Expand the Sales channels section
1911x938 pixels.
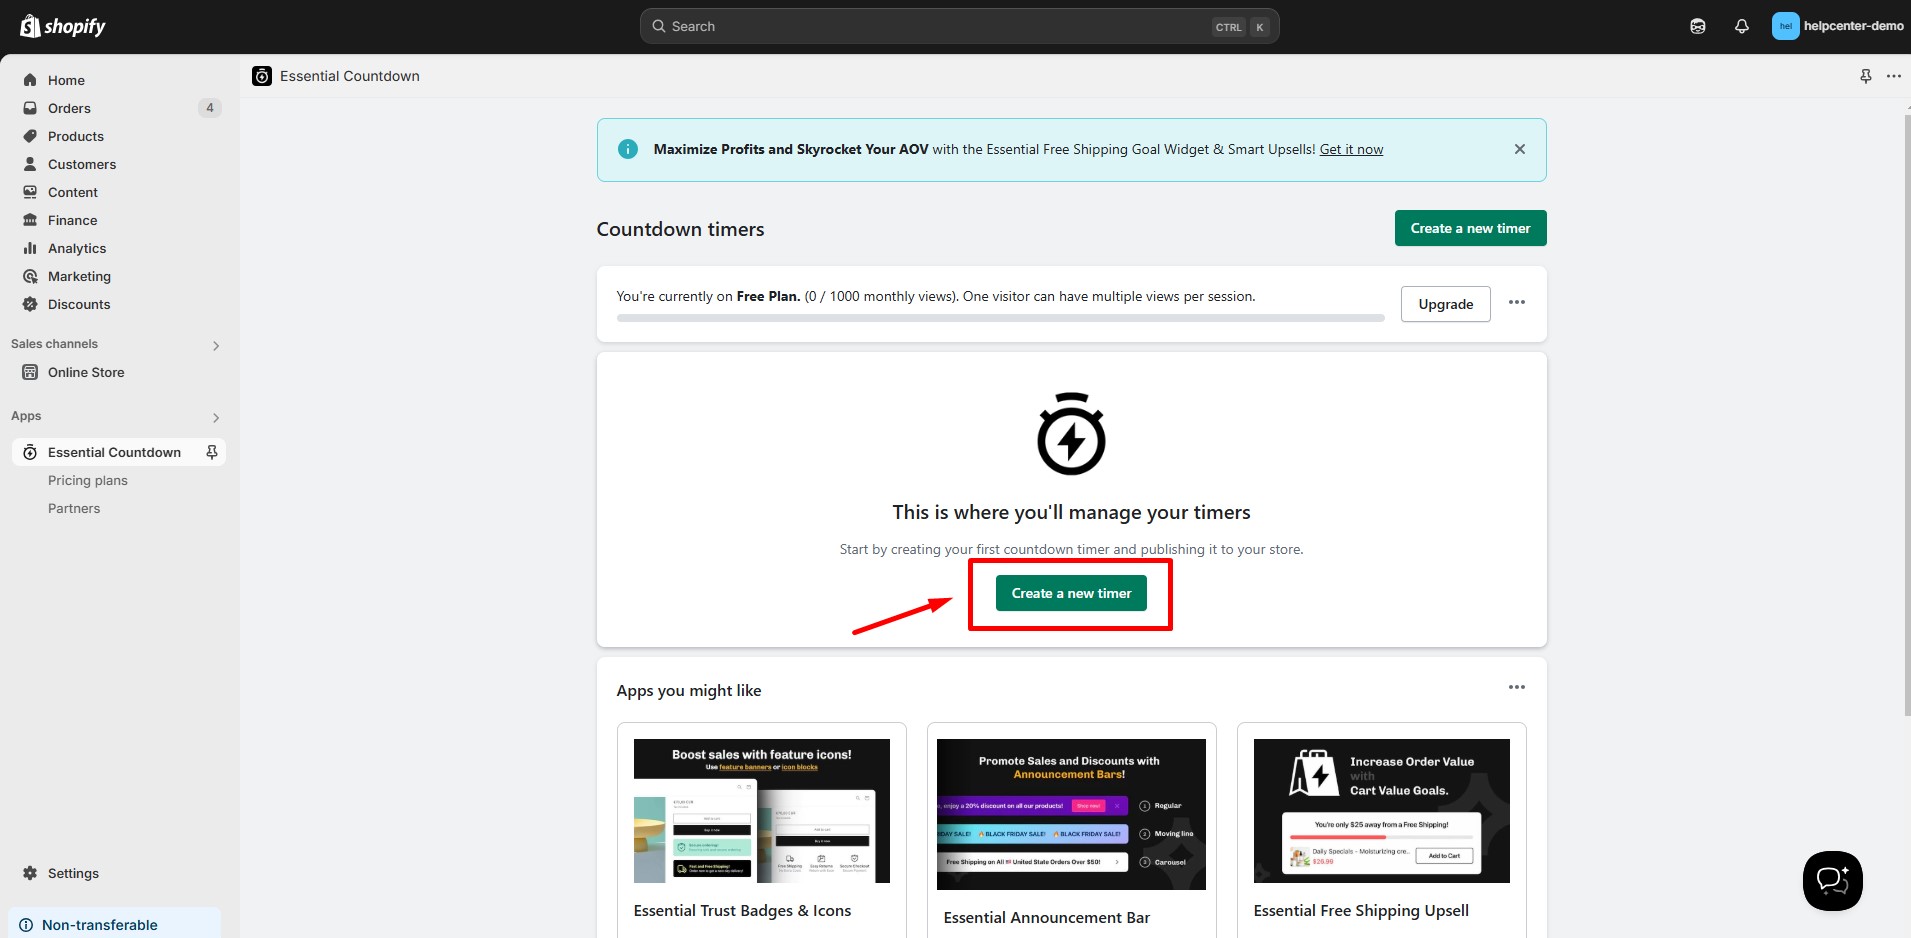(216, 346)
